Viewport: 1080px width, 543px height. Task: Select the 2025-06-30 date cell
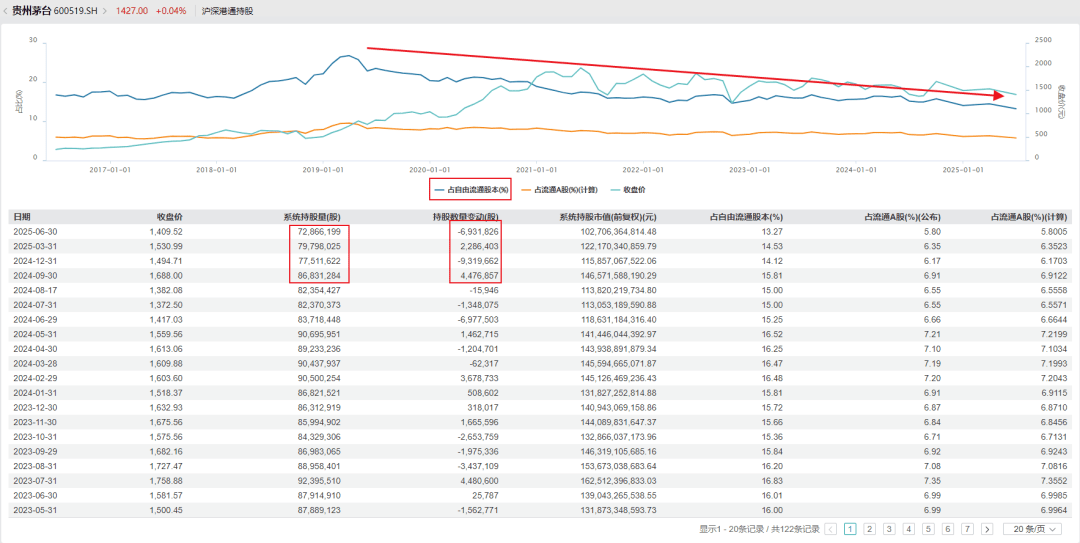point(34,232)
